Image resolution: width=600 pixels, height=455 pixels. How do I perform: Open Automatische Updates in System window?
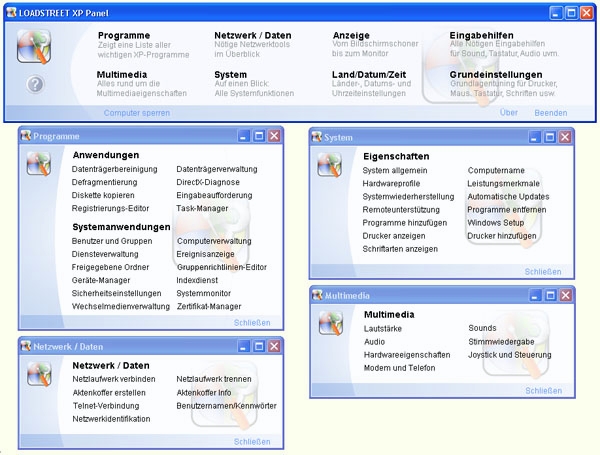click(x=508, y=197)
